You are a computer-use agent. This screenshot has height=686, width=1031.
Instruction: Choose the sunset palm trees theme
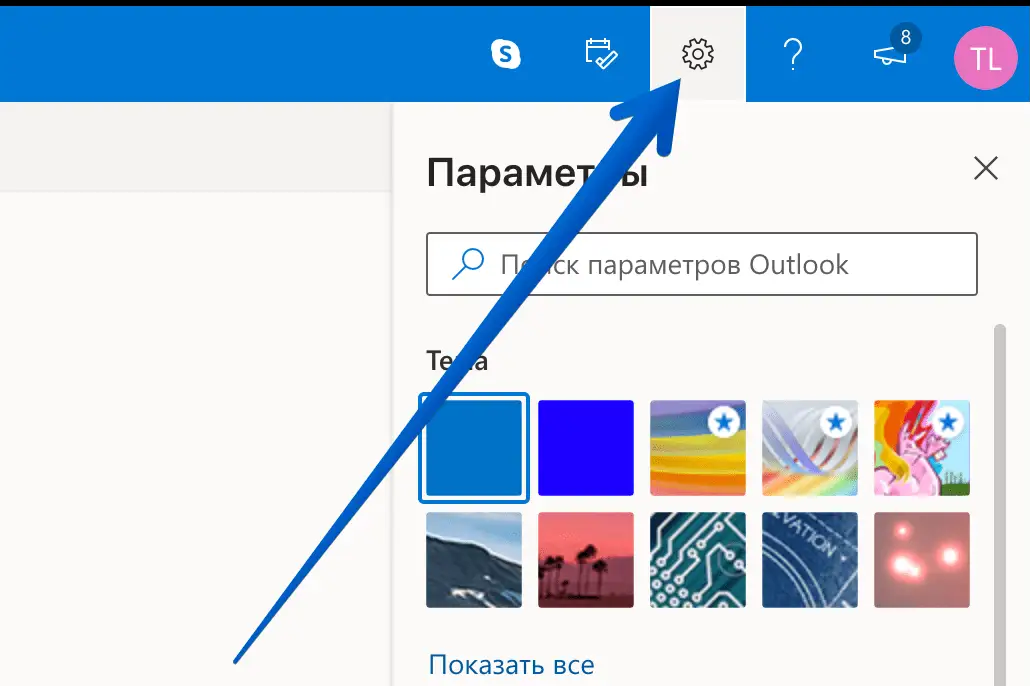tap(586, 560)
